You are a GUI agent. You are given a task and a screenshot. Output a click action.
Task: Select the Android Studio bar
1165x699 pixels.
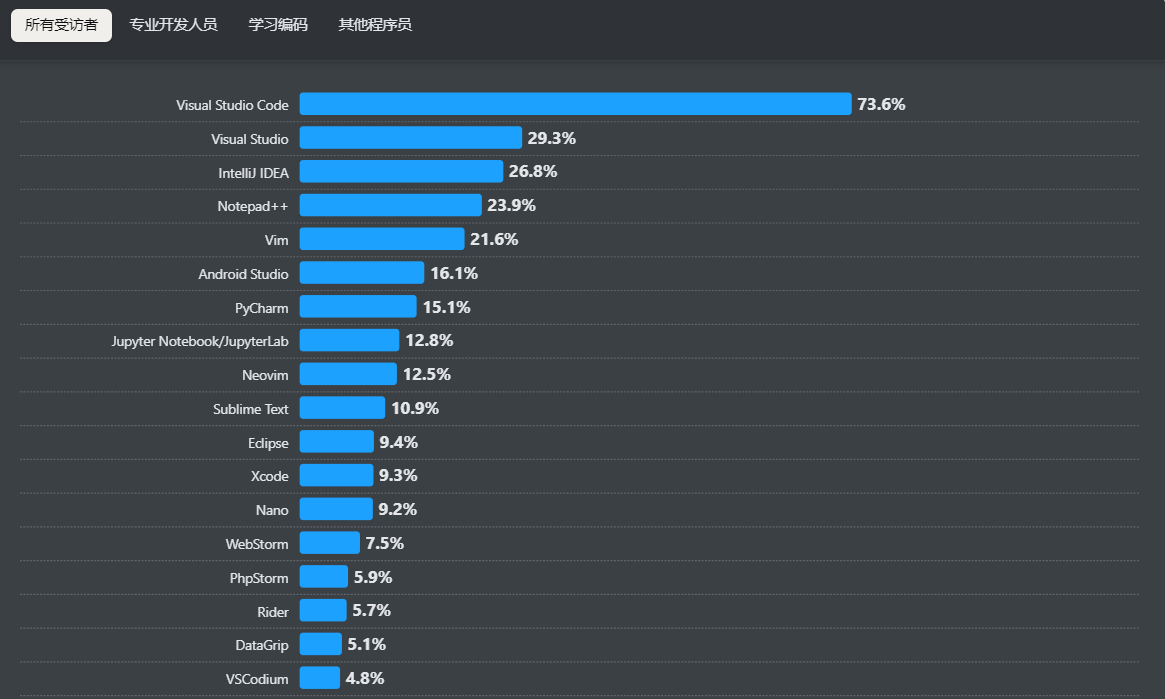pos(362,273)
